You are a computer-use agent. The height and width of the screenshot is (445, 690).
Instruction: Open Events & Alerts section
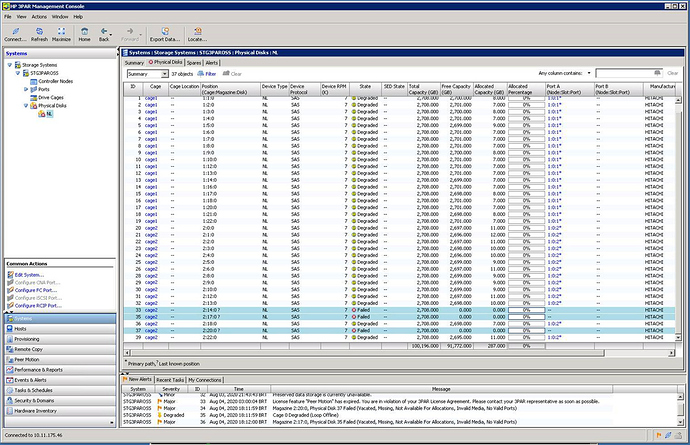click(60, 380)
